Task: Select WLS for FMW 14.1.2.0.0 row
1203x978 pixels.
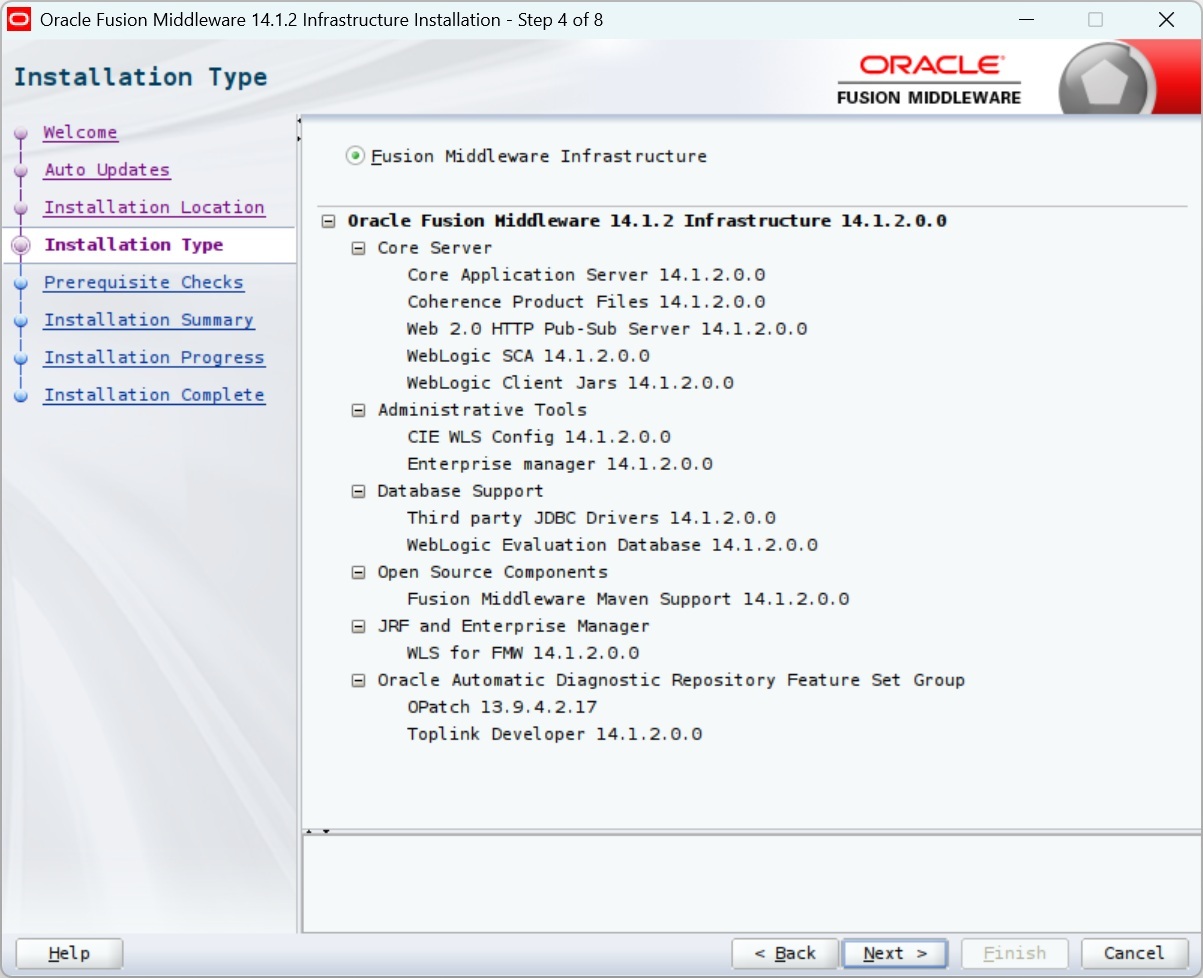Action: 523,653
